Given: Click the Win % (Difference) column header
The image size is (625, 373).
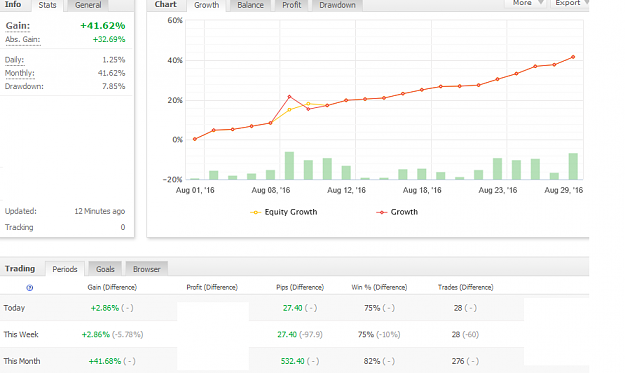Looking at the screenshot, I should point(379,287).
